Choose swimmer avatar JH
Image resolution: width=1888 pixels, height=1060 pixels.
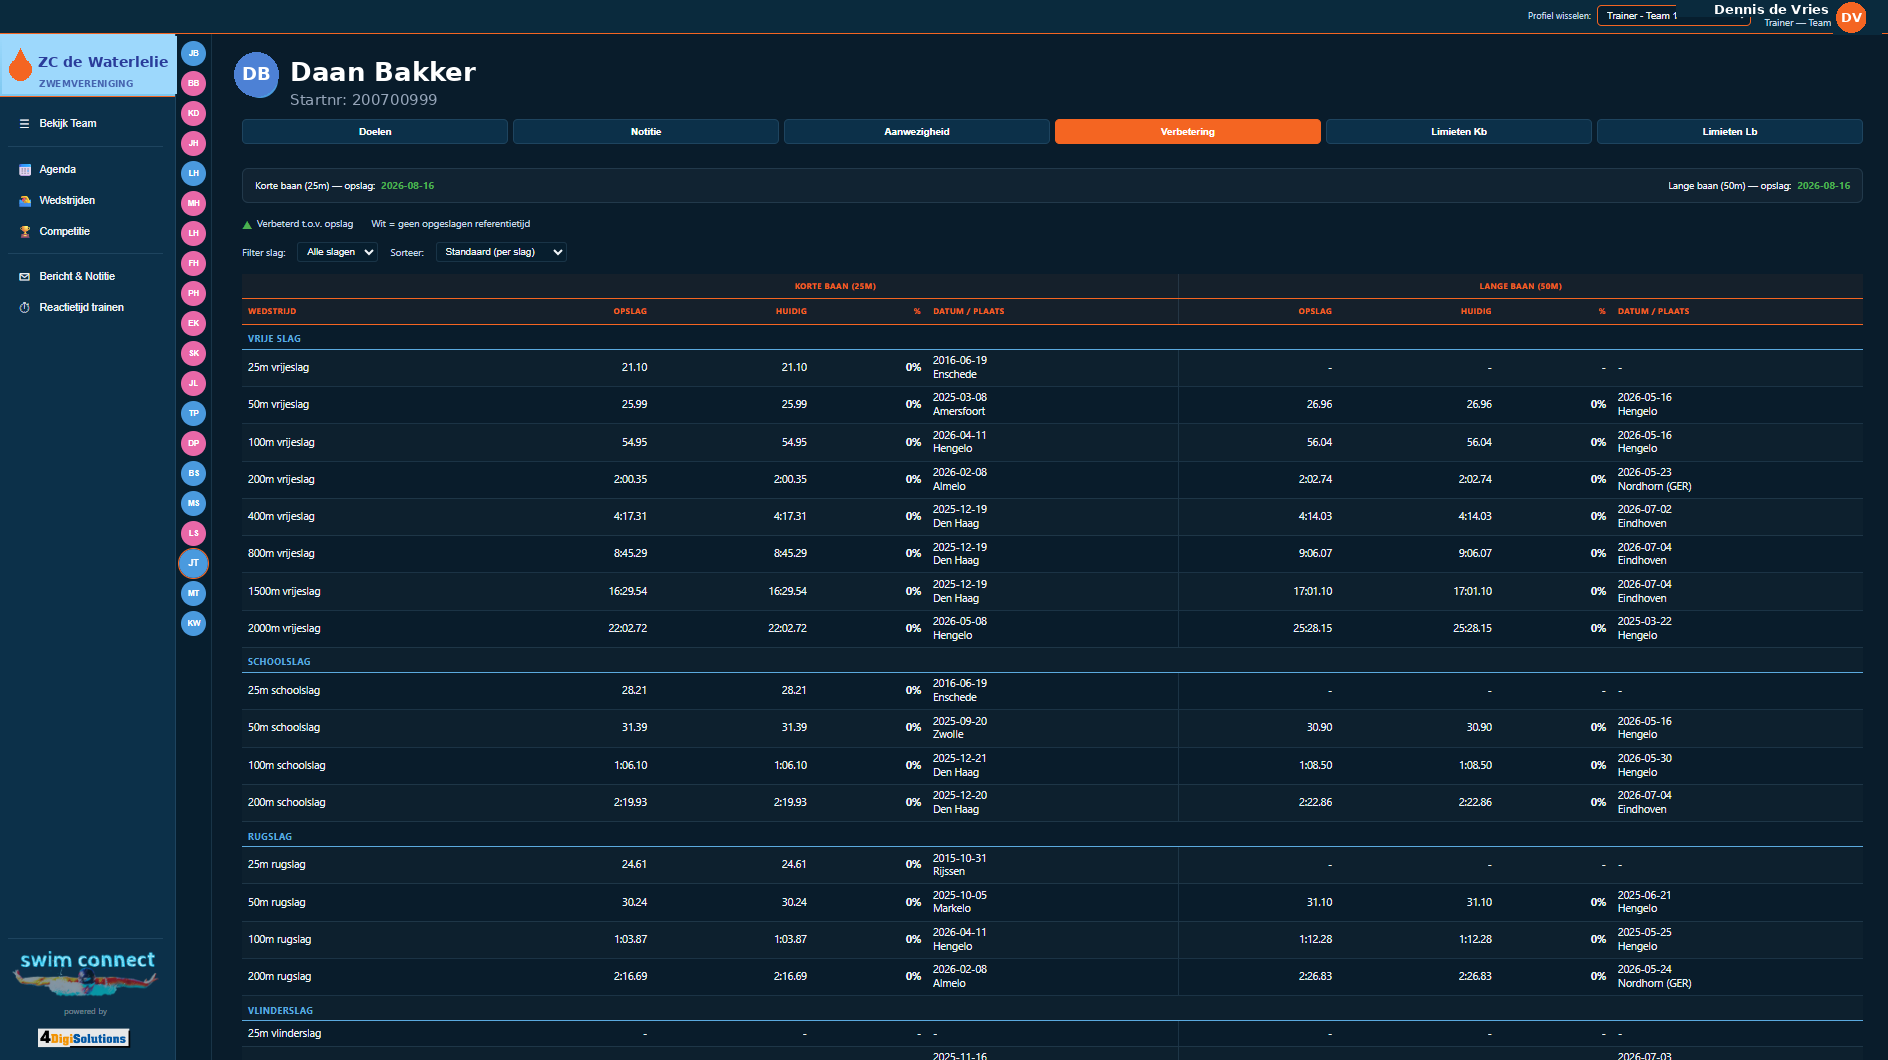194,143
